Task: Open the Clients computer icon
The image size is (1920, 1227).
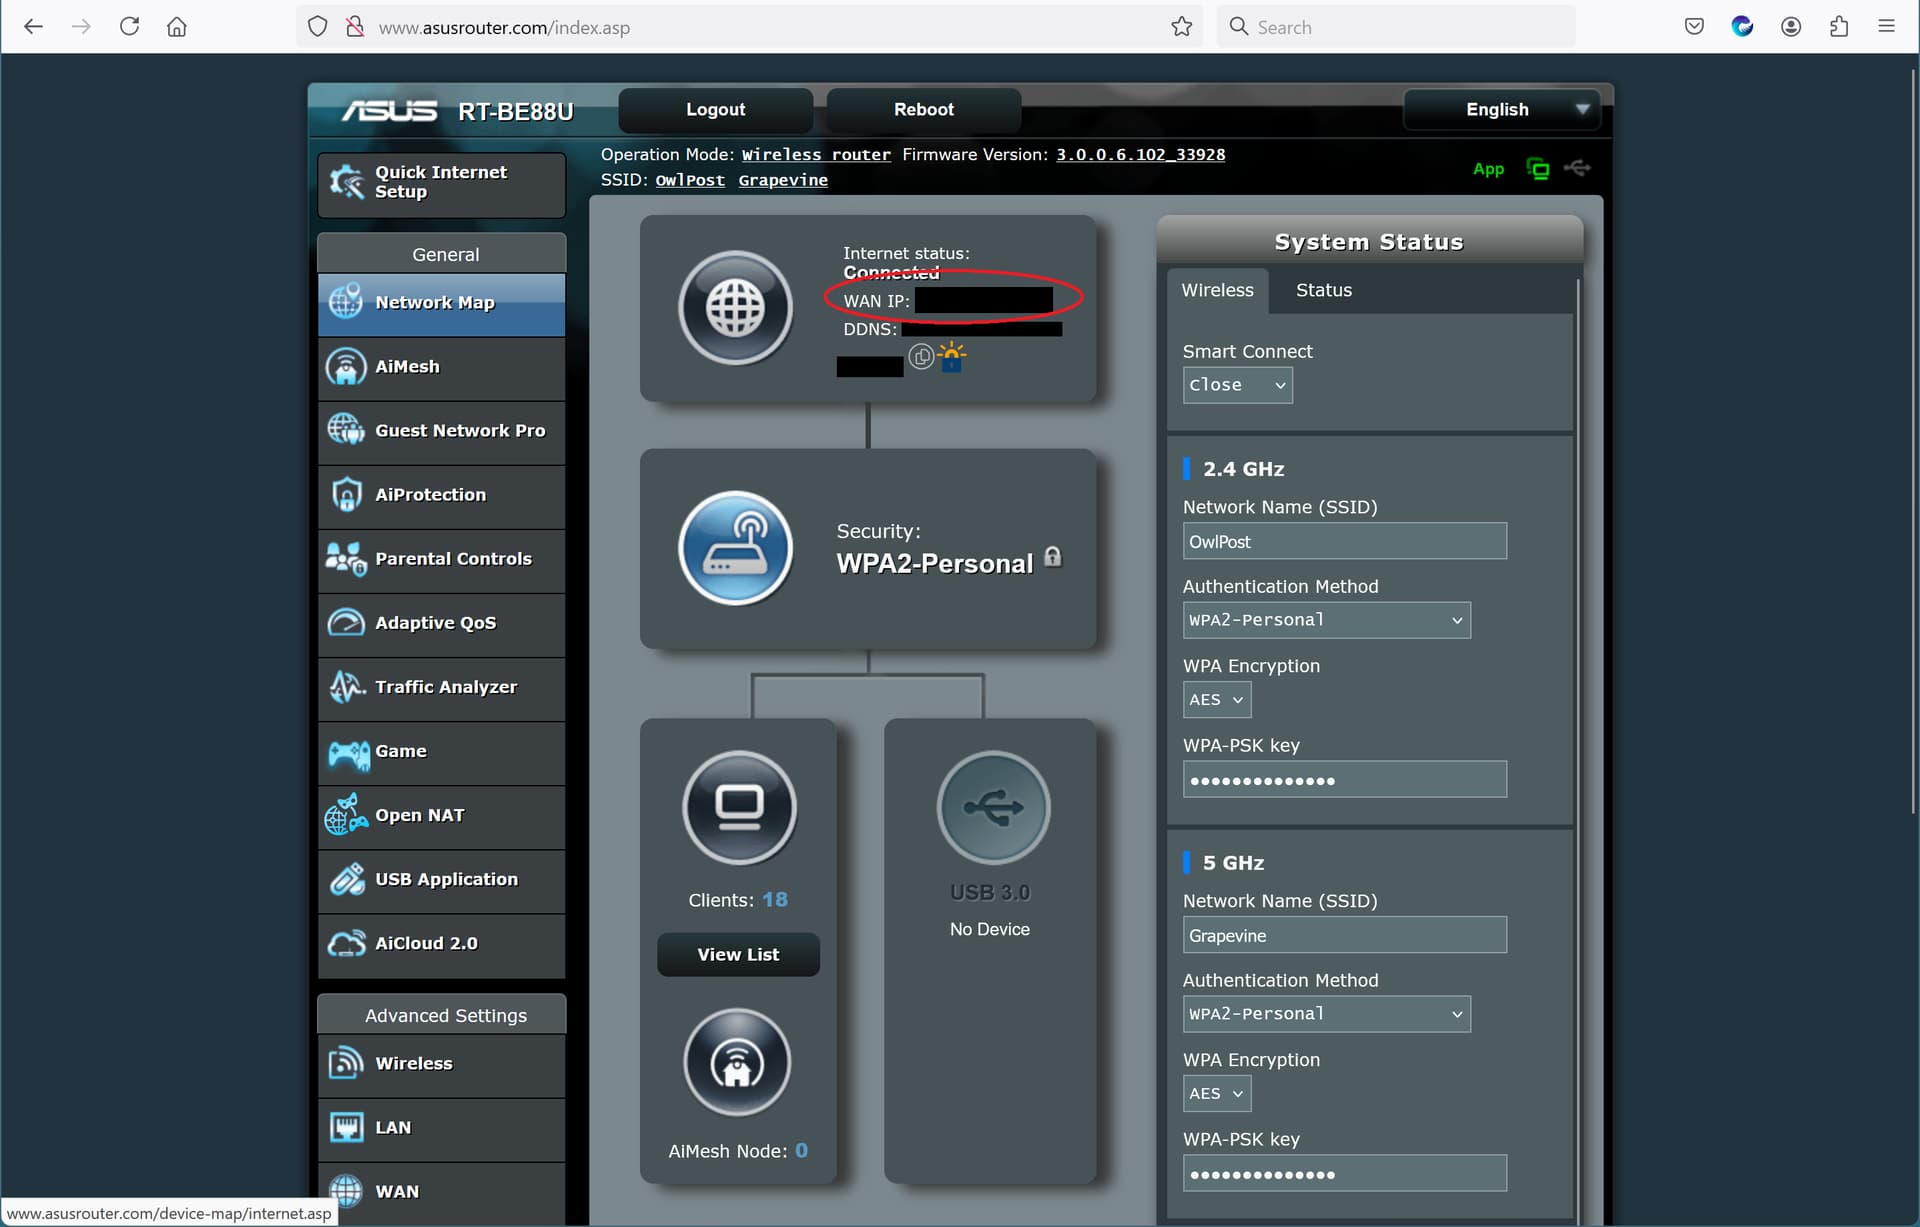Action: 739,807
